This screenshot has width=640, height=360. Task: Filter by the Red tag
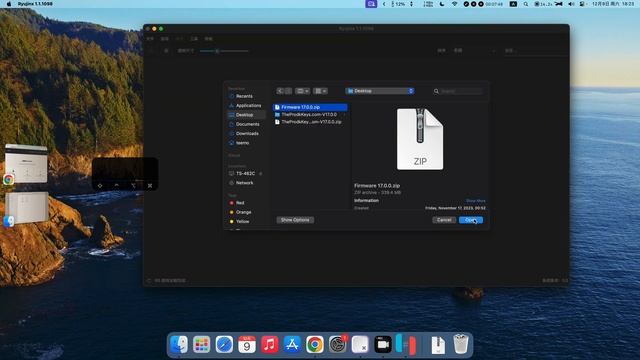(240, 203)
